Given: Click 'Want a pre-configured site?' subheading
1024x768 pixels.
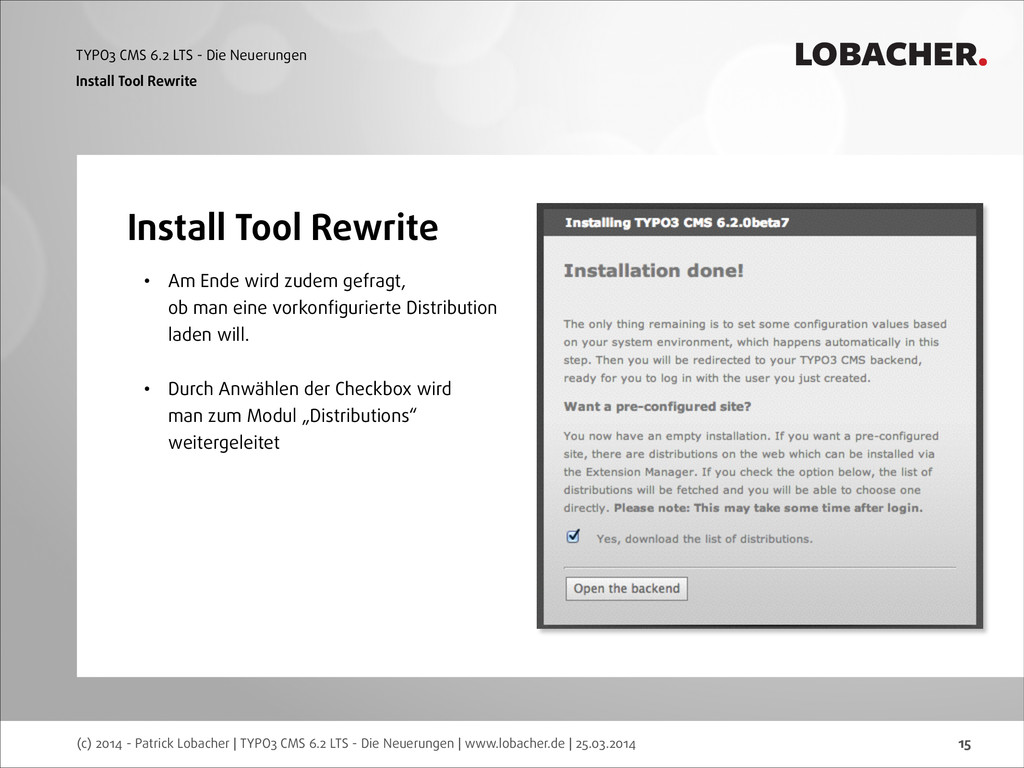Looking at the screenshot, I should 658,406.
